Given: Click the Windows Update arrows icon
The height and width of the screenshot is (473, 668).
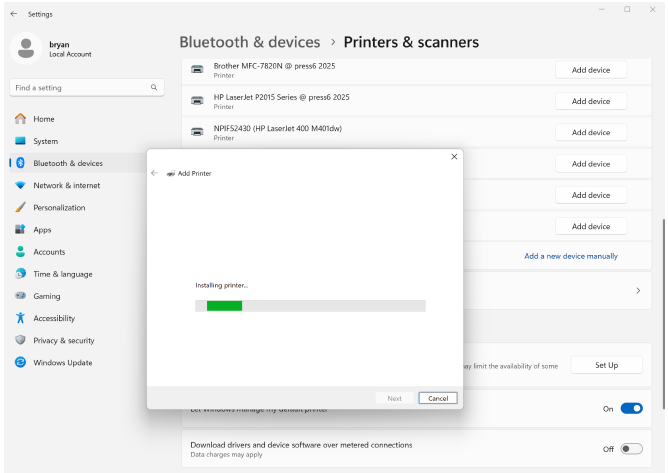Looking at the screenshot, I should [x=20, y=362].
